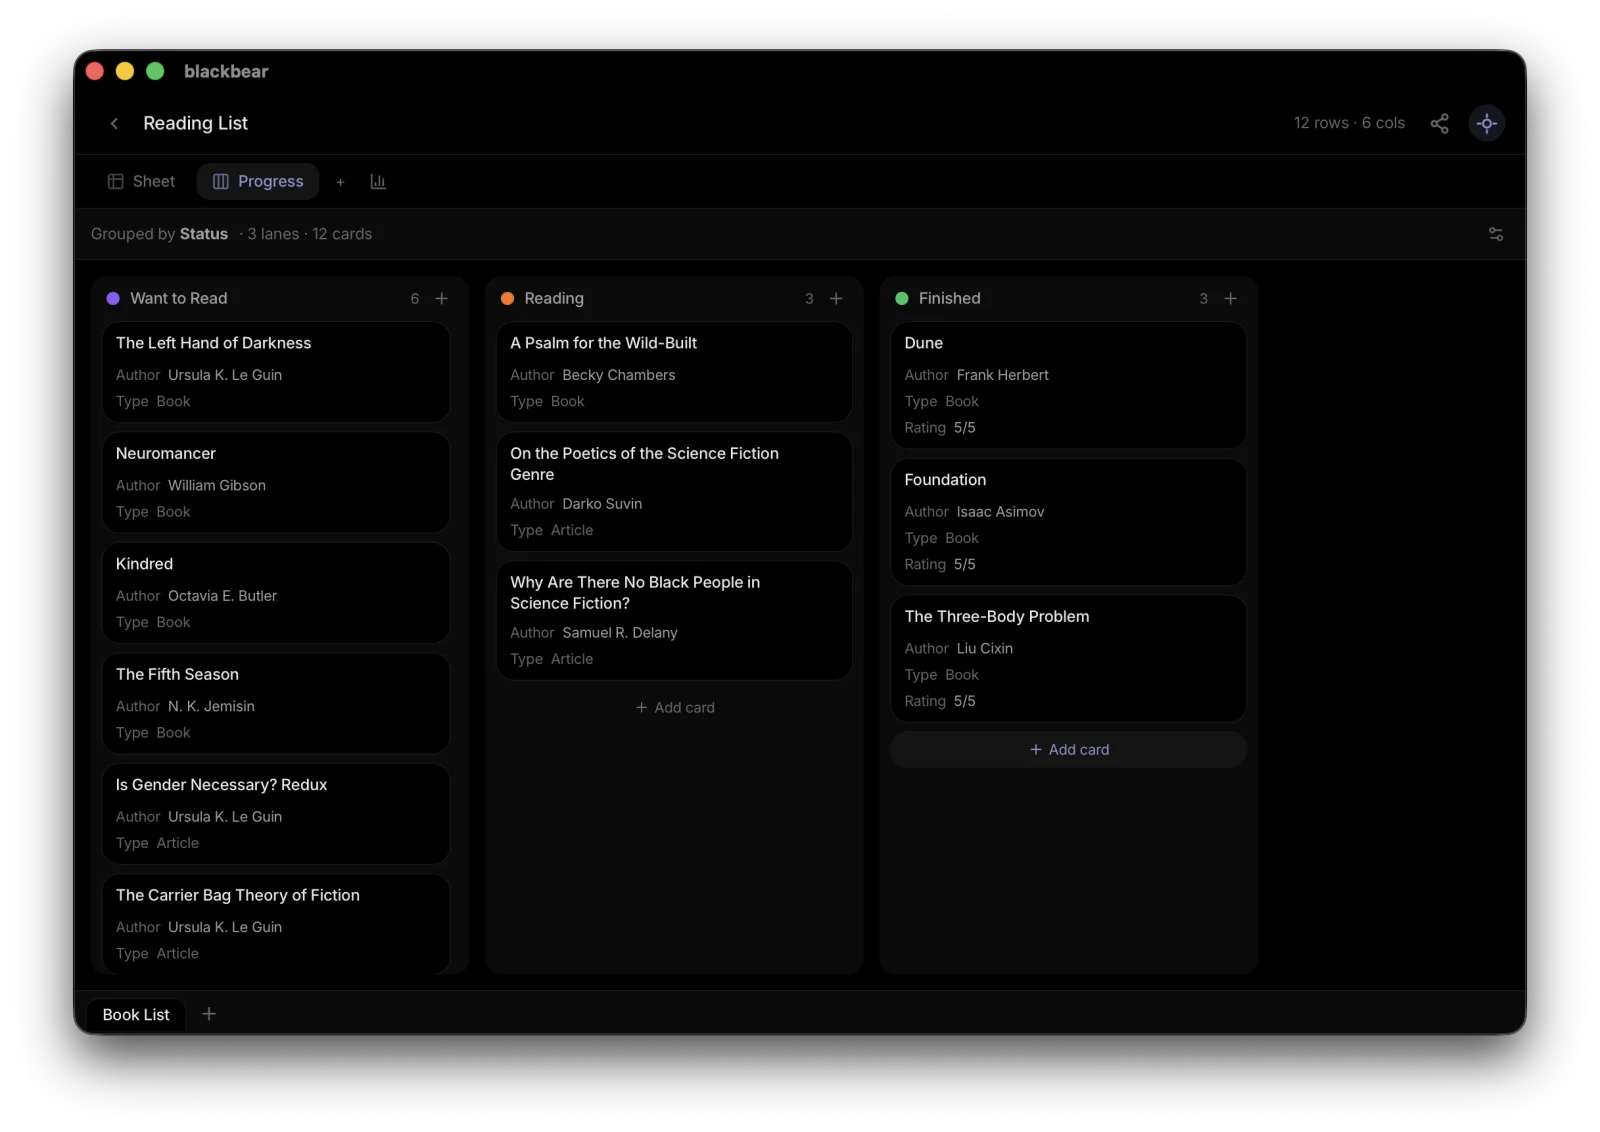Screen dimensions: 1600x1132
Task: Click author William Gibson
Action: tap(217, 486)
